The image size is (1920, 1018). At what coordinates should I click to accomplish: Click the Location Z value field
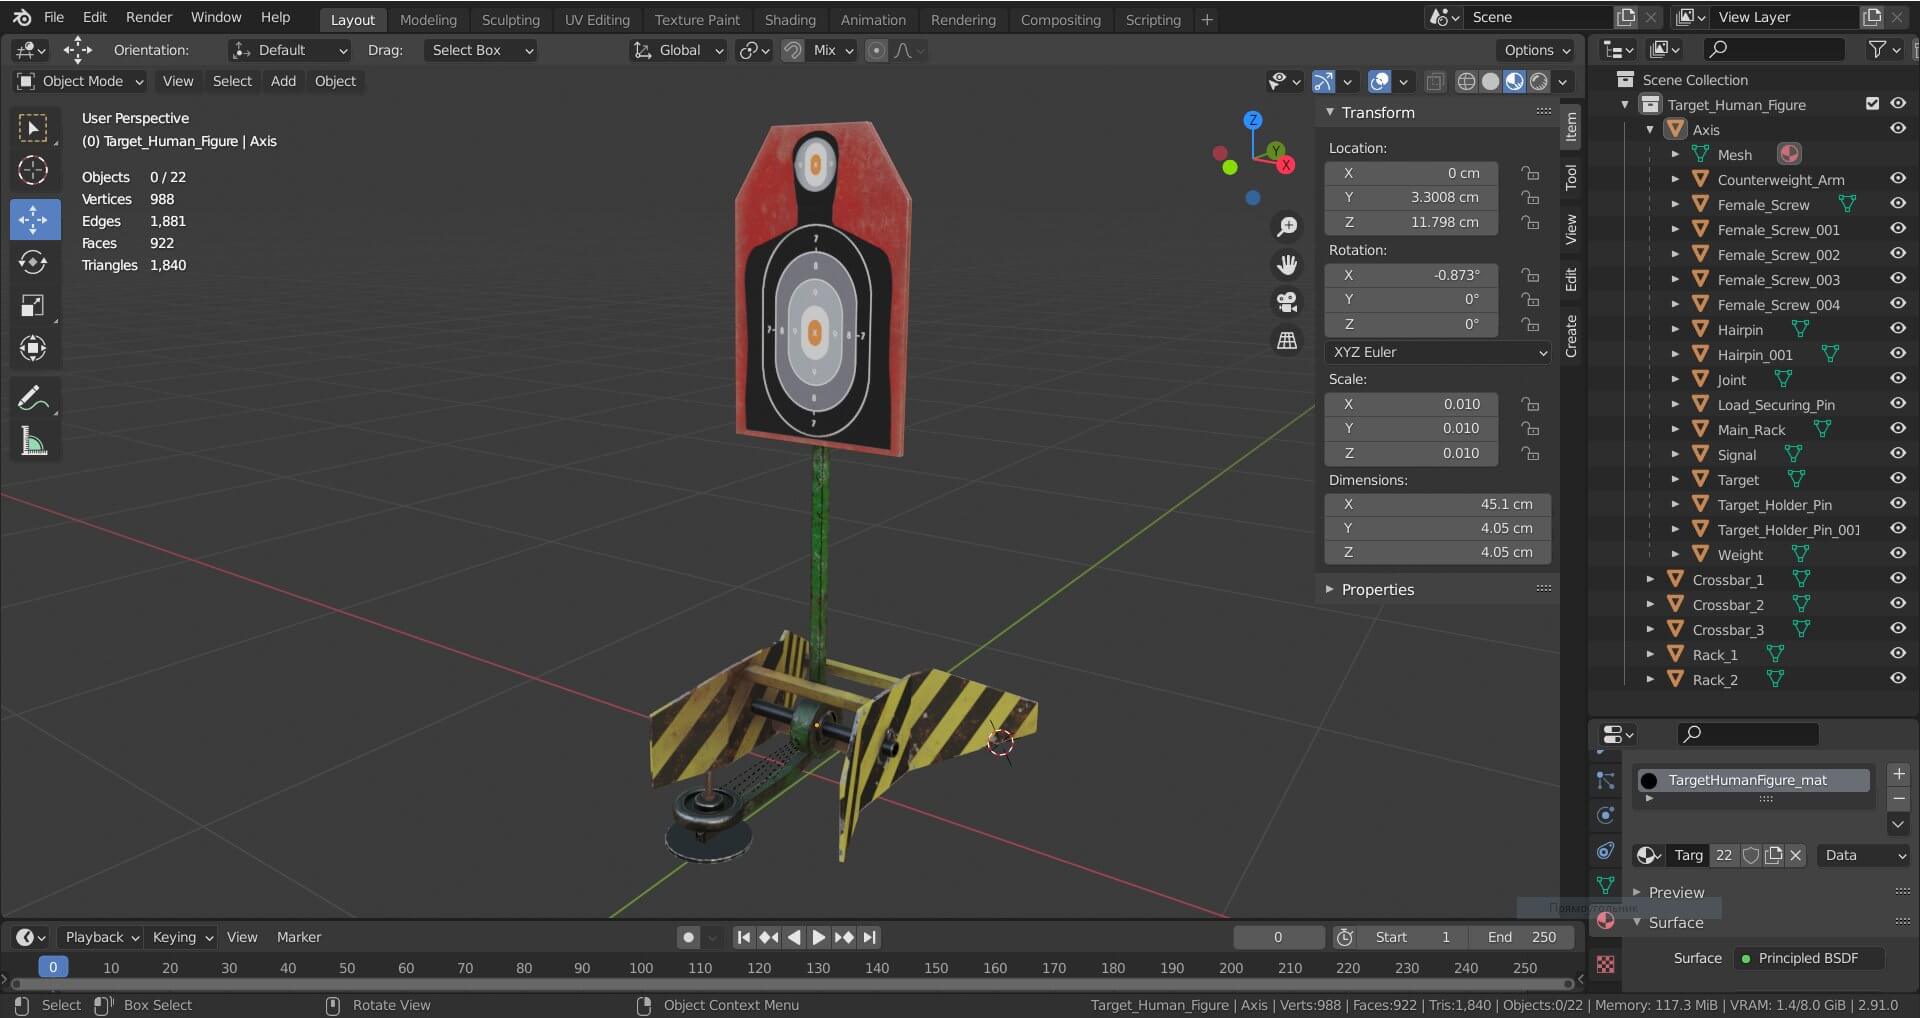pyautogui.click(x=1411, y=222)
